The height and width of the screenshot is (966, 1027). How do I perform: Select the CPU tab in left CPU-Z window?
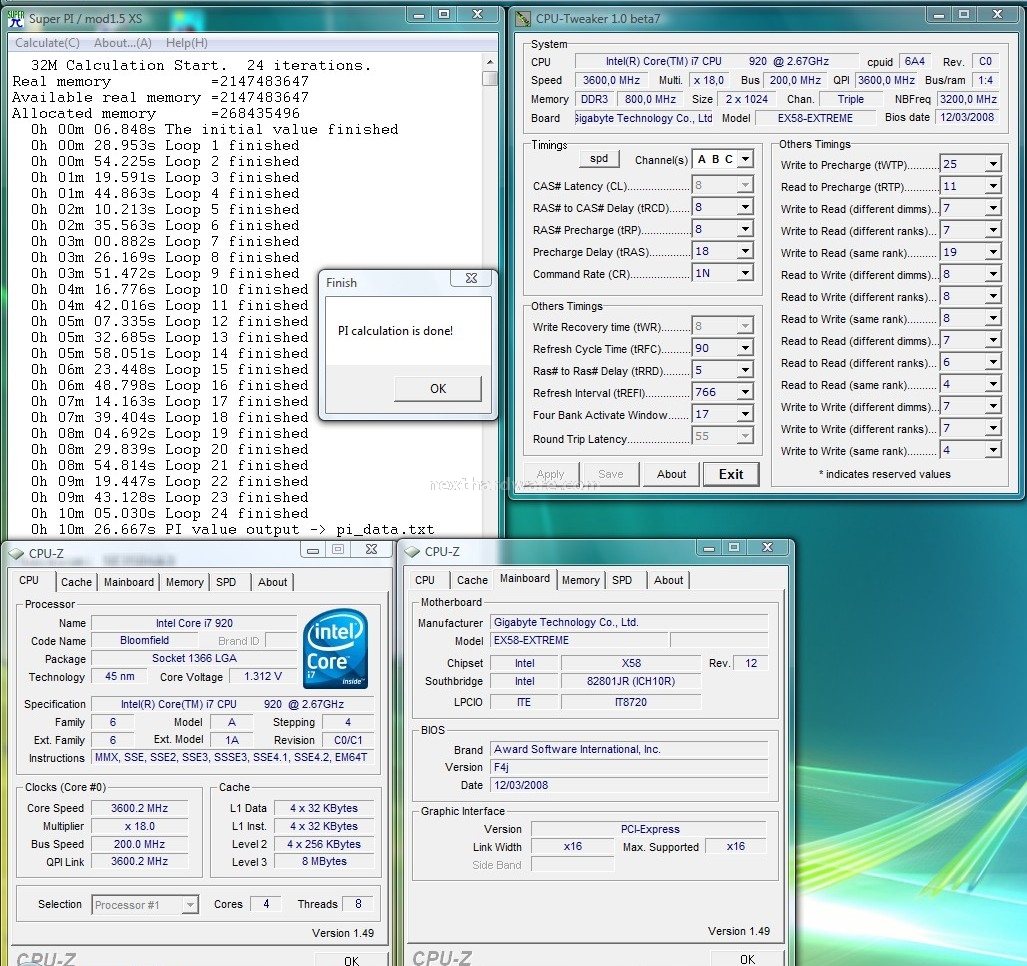pos(29,580)
